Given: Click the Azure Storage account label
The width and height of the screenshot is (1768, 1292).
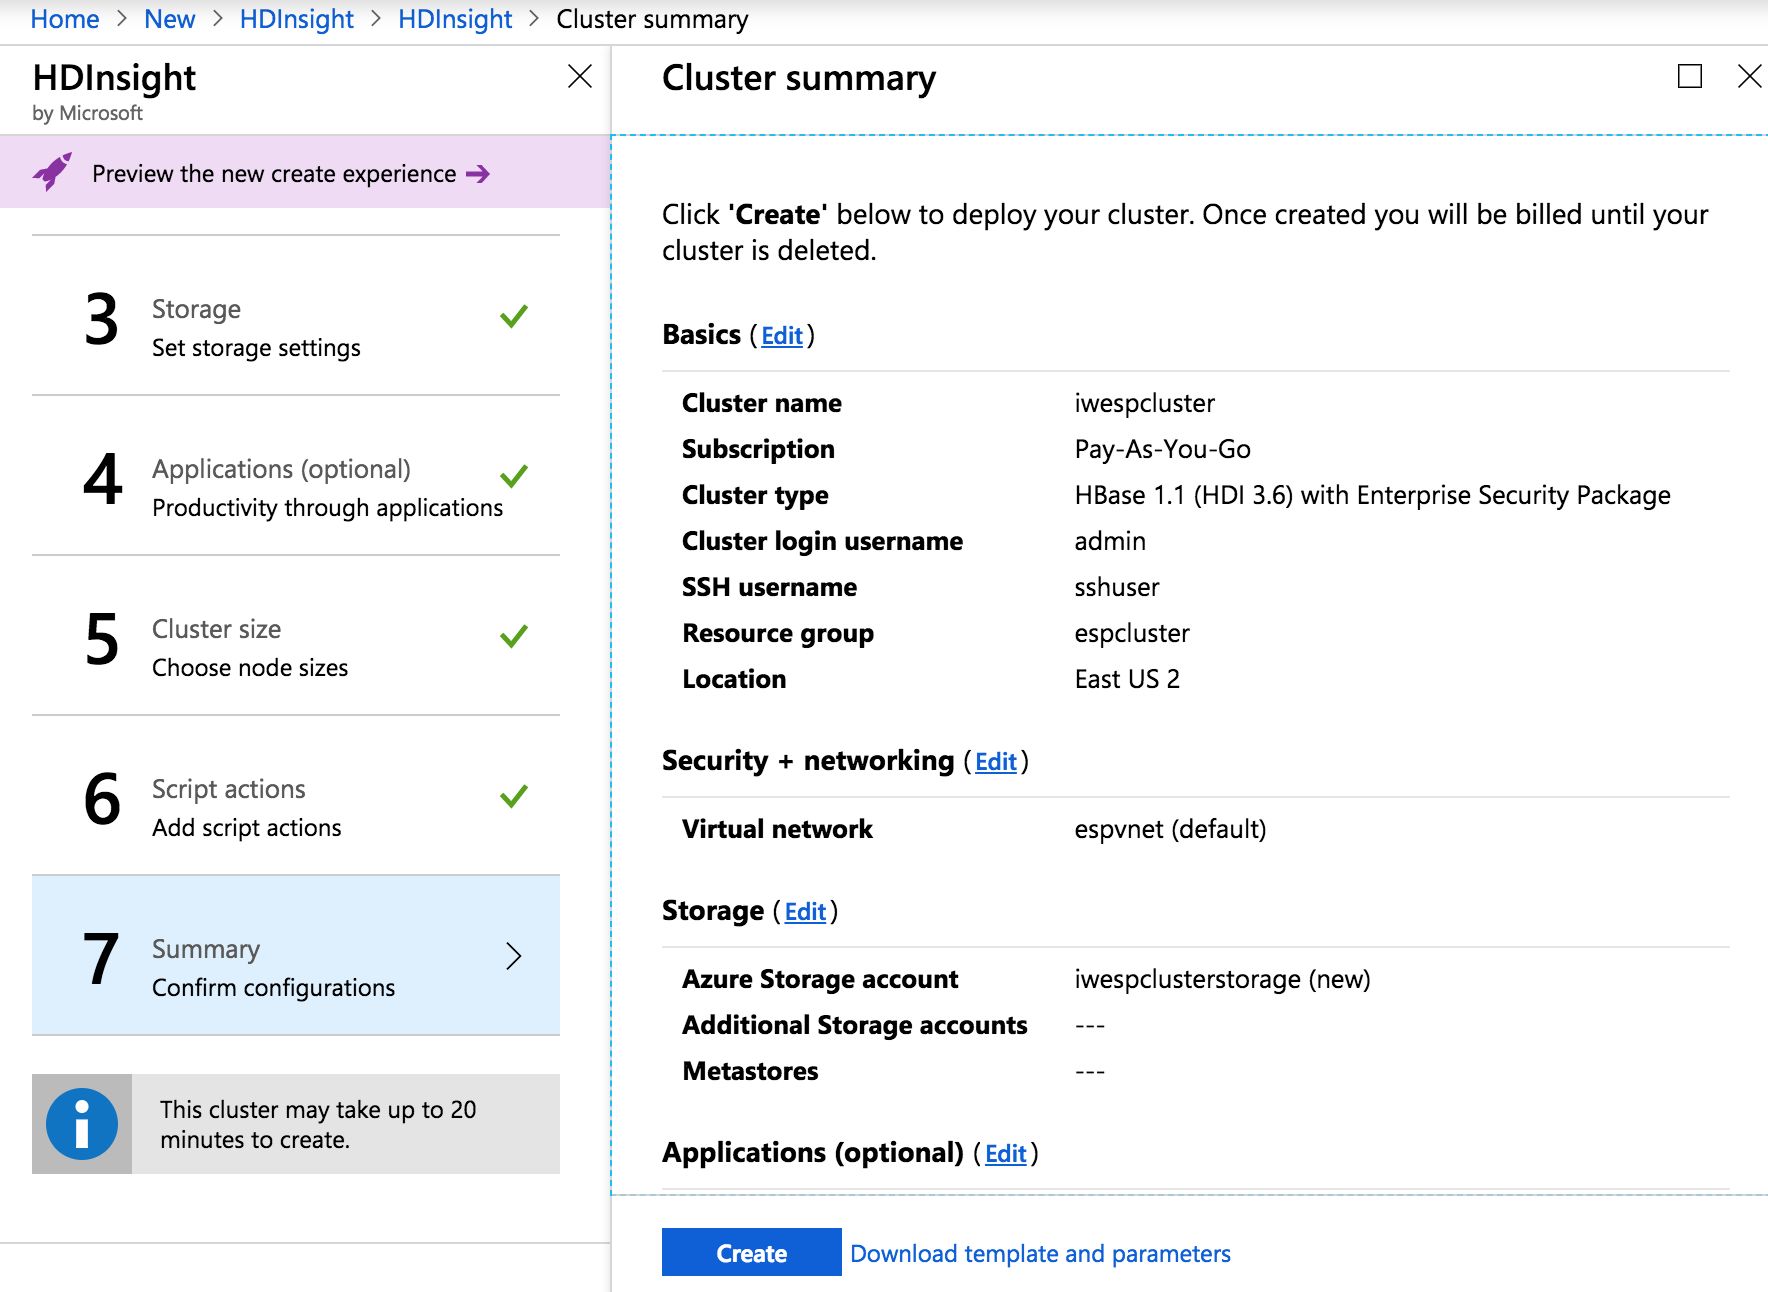Looking at the screenshot, I should coord(820,979).
